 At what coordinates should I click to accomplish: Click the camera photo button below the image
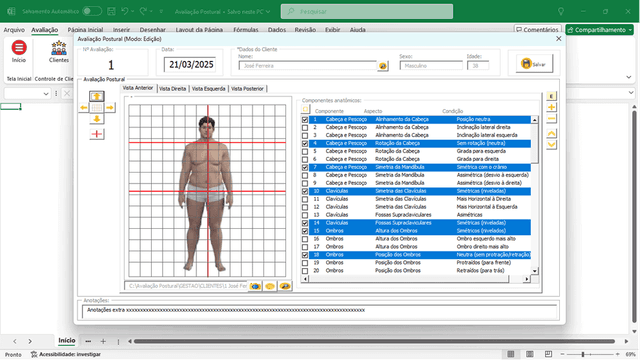(255, 286)
